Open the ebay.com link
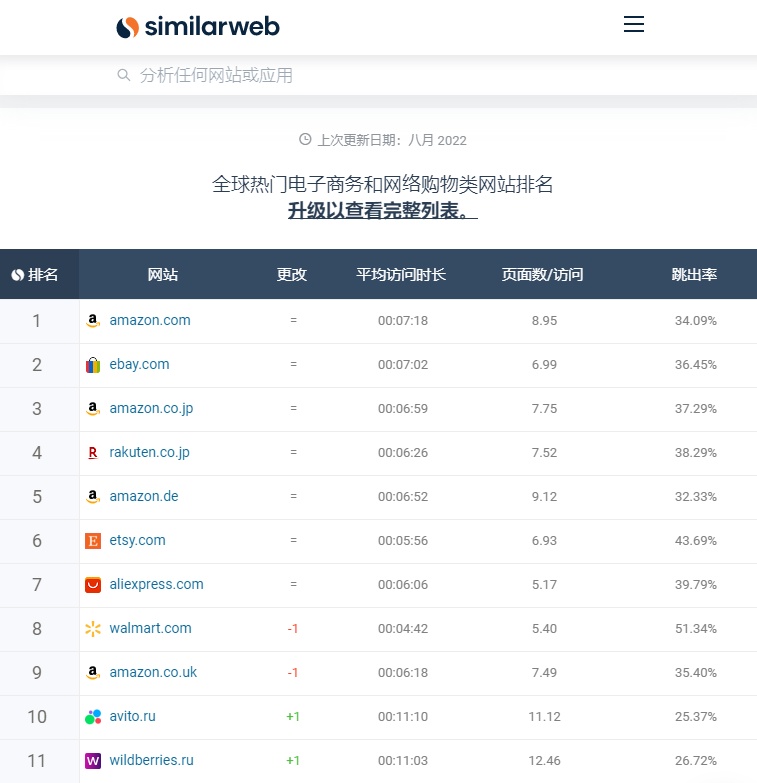757x783 pixels. click(x=139, y=365)
